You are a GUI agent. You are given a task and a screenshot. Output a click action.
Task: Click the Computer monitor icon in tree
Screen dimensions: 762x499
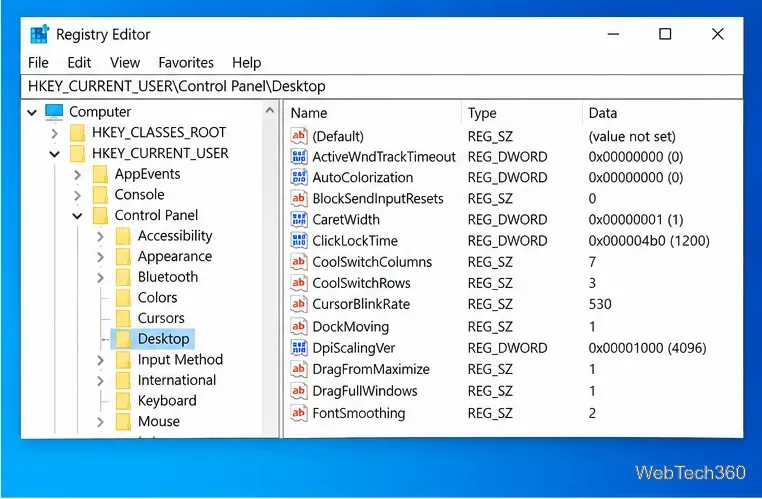(x=54, y=112)
